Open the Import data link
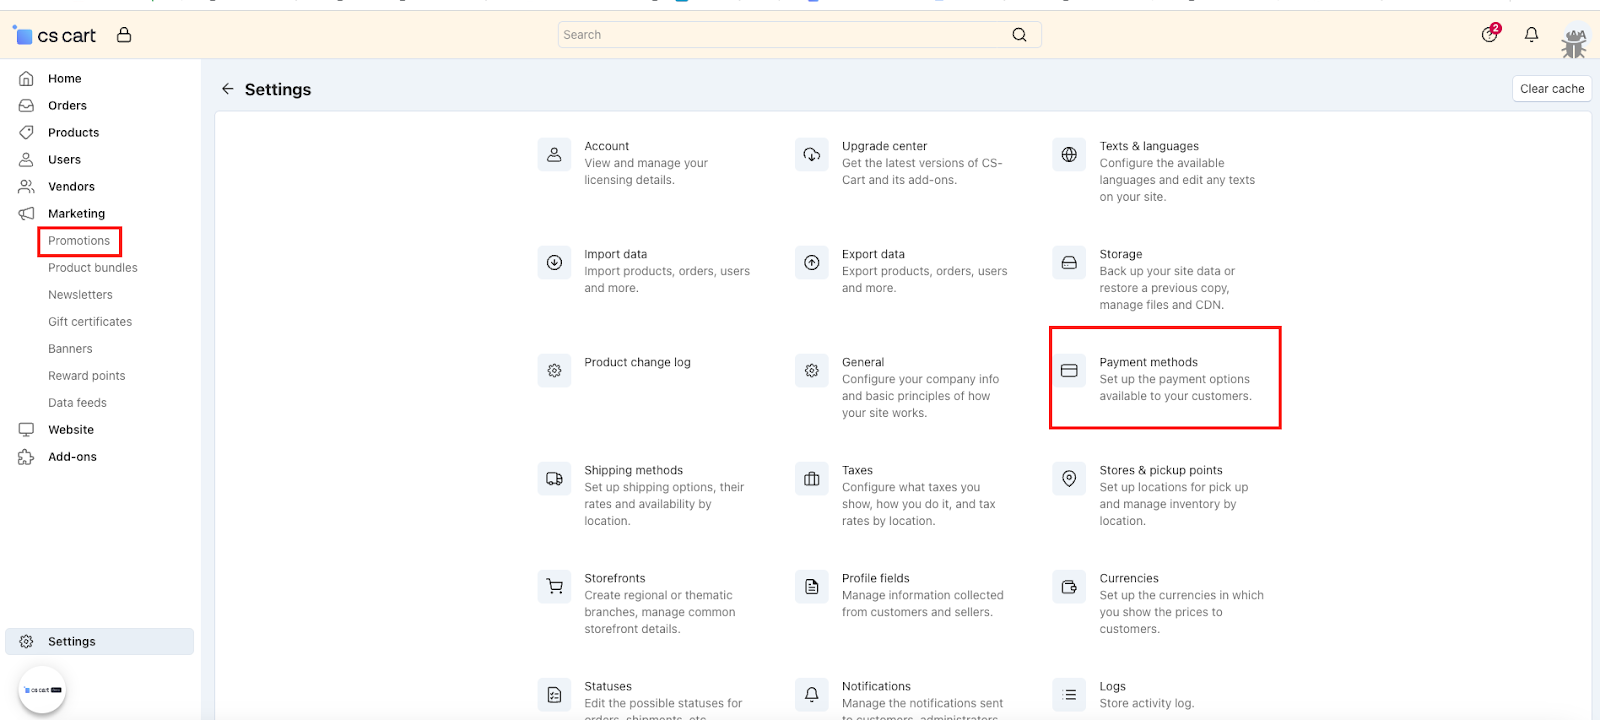 point(616,254)
